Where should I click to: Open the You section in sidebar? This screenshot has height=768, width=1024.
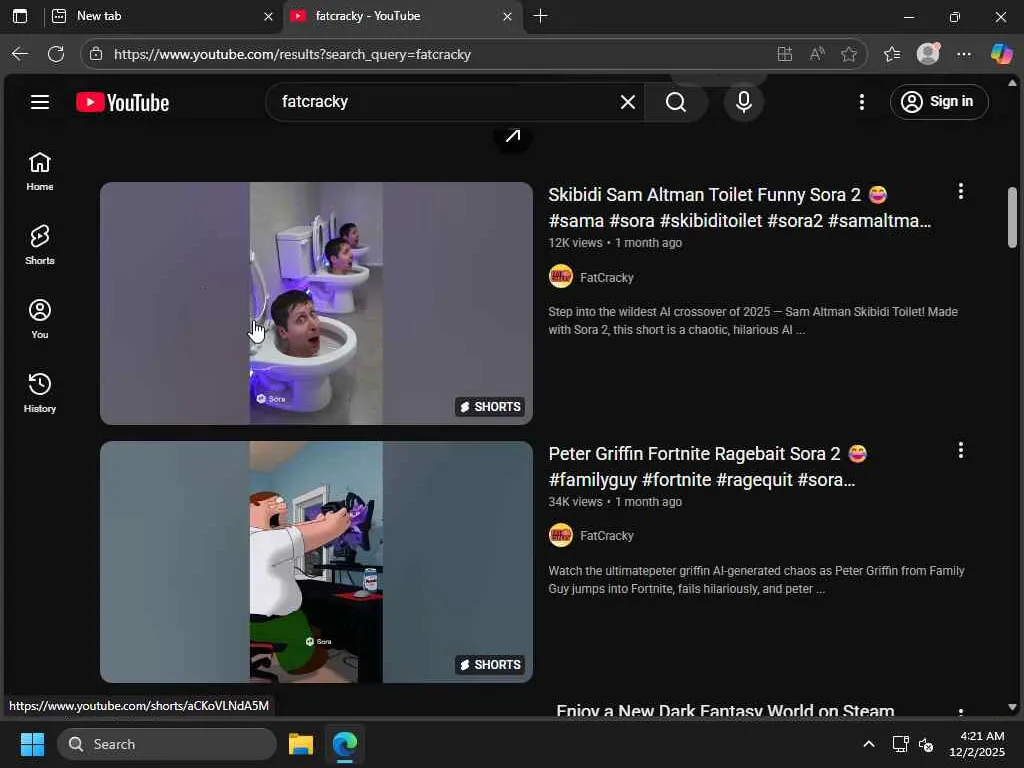[x=40, y=319]
